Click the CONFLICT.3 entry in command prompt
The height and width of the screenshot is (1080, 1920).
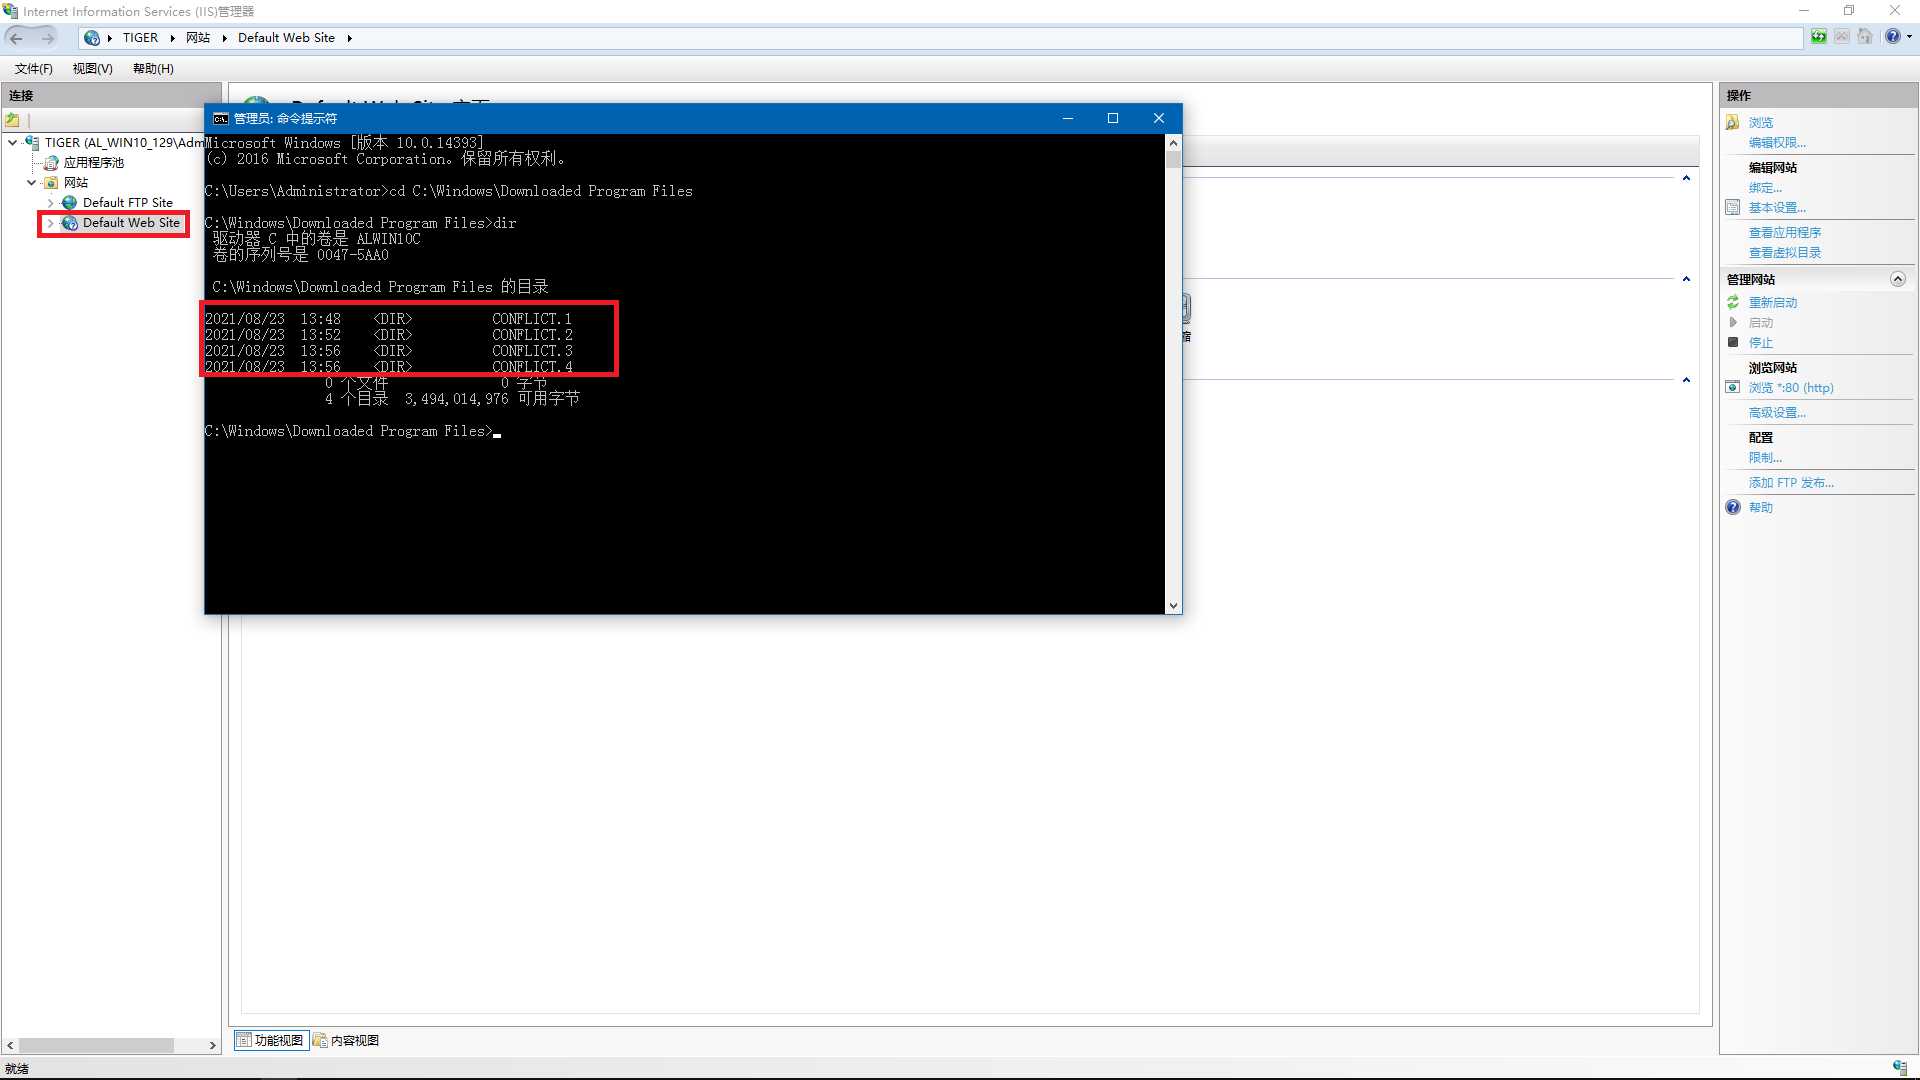[x=532, y=351]
